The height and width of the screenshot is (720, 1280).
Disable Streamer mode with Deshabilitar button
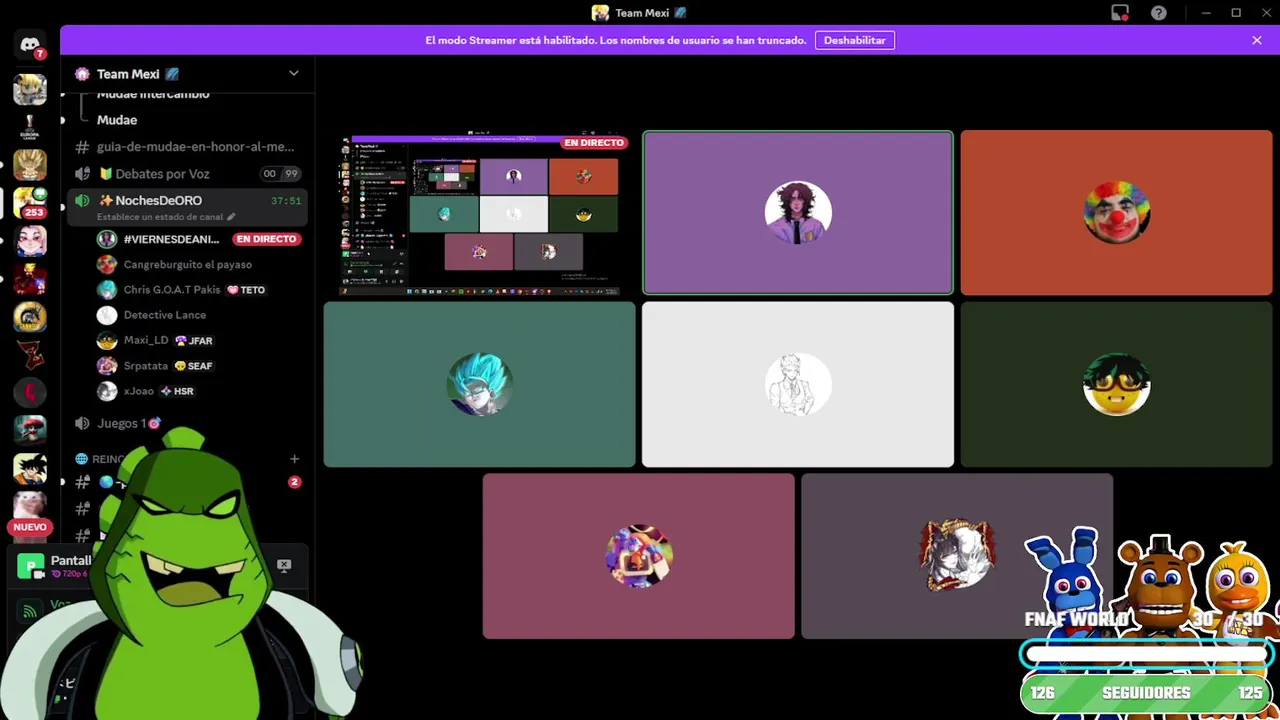854,40
